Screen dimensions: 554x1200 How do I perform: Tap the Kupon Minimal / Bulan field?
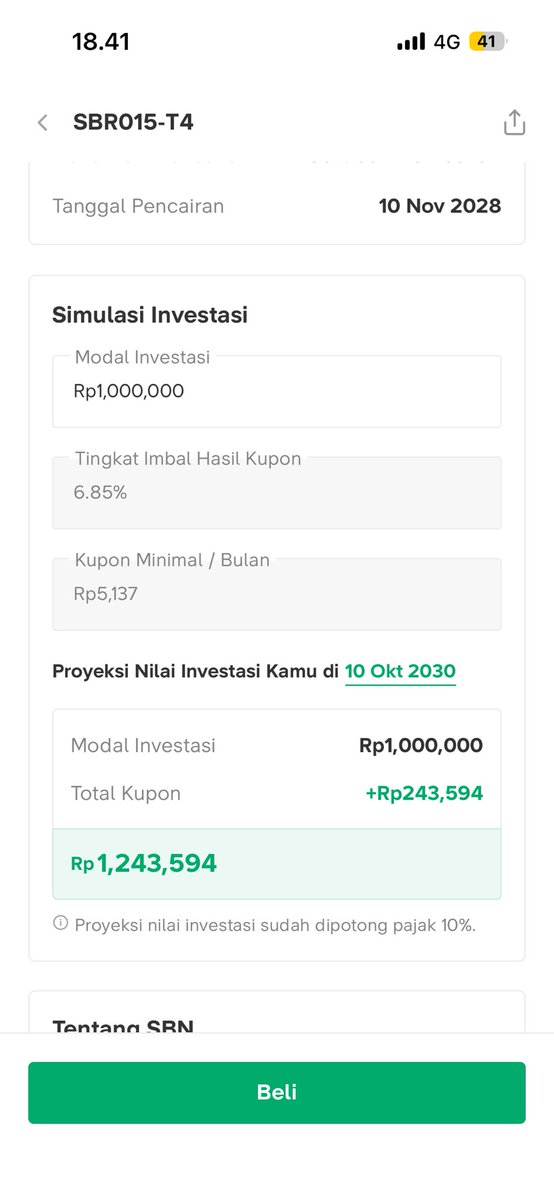pyautogui.click(x=277, y=593)
